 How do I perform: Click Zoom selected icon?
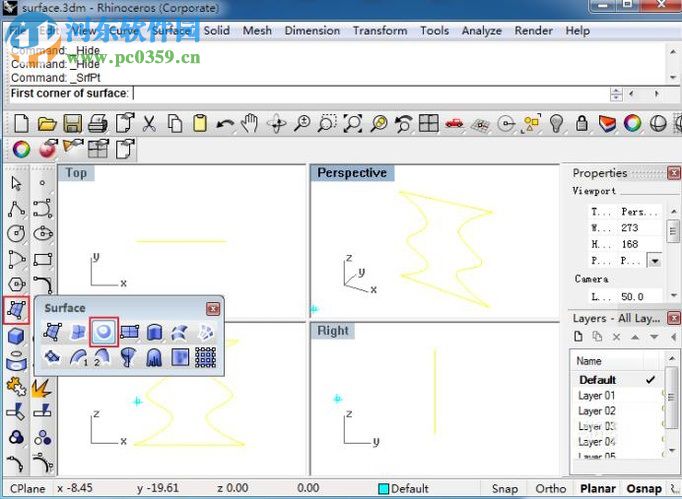pos(379,124)
